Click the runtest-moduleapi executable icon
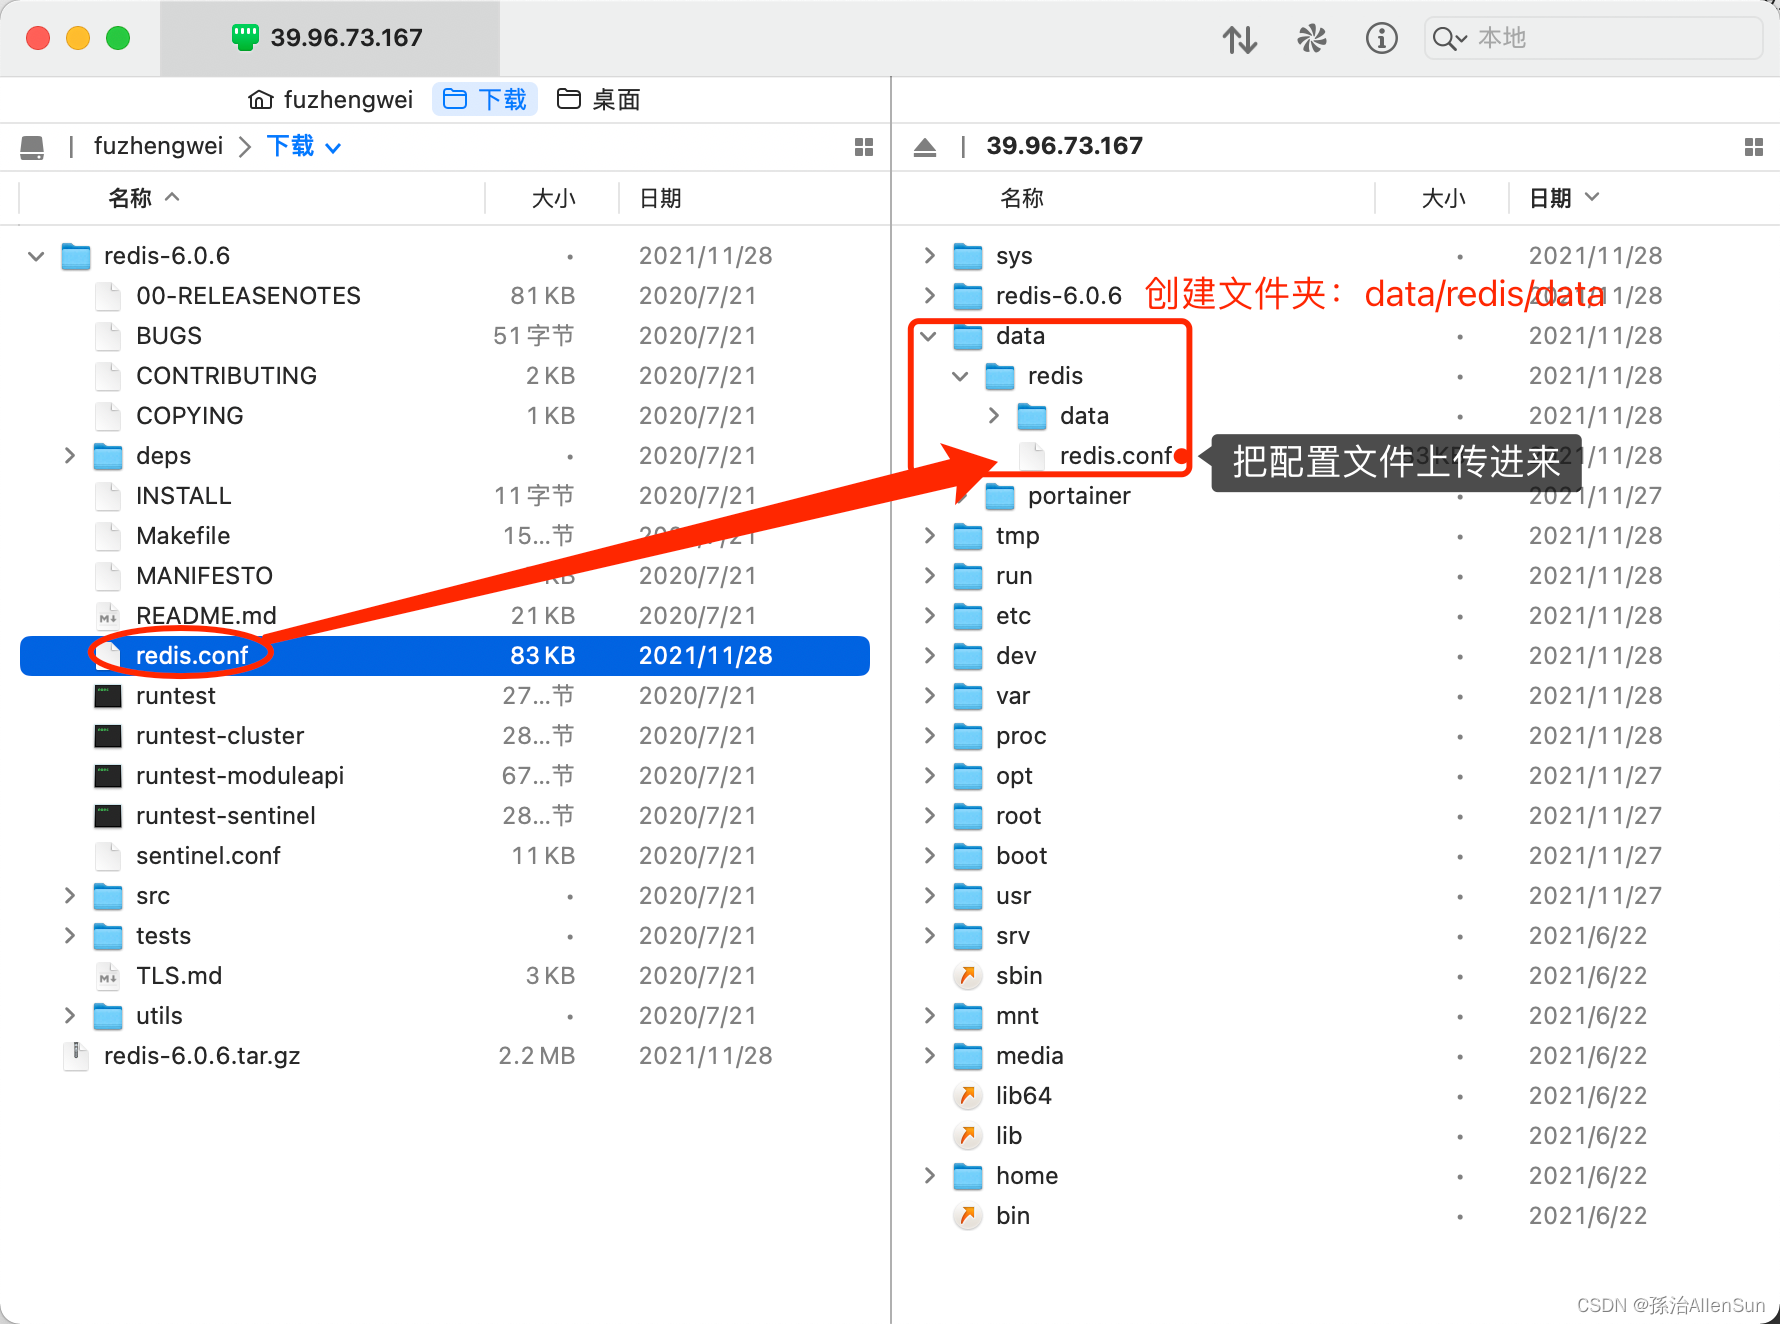1780x1324 pixels. click(108, 776)
